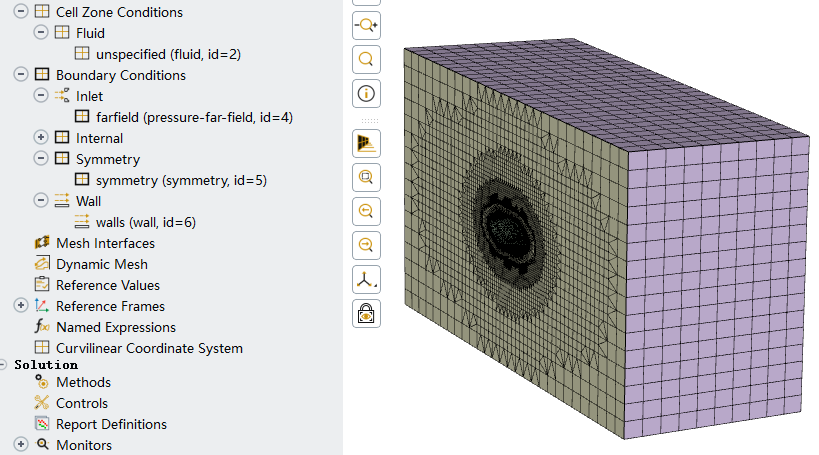Screen dimensions: 819x455
Task: Select 'unspecified (fluid, id=2)' zone
Action: (168, 54)
